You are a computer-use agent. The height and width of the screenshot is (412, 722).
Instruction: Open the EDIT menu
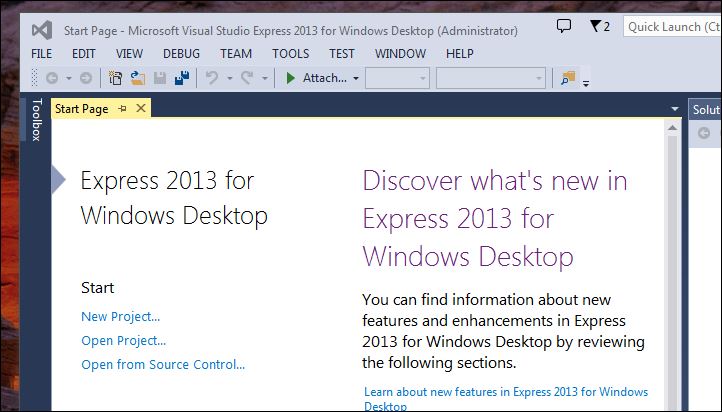83,53
